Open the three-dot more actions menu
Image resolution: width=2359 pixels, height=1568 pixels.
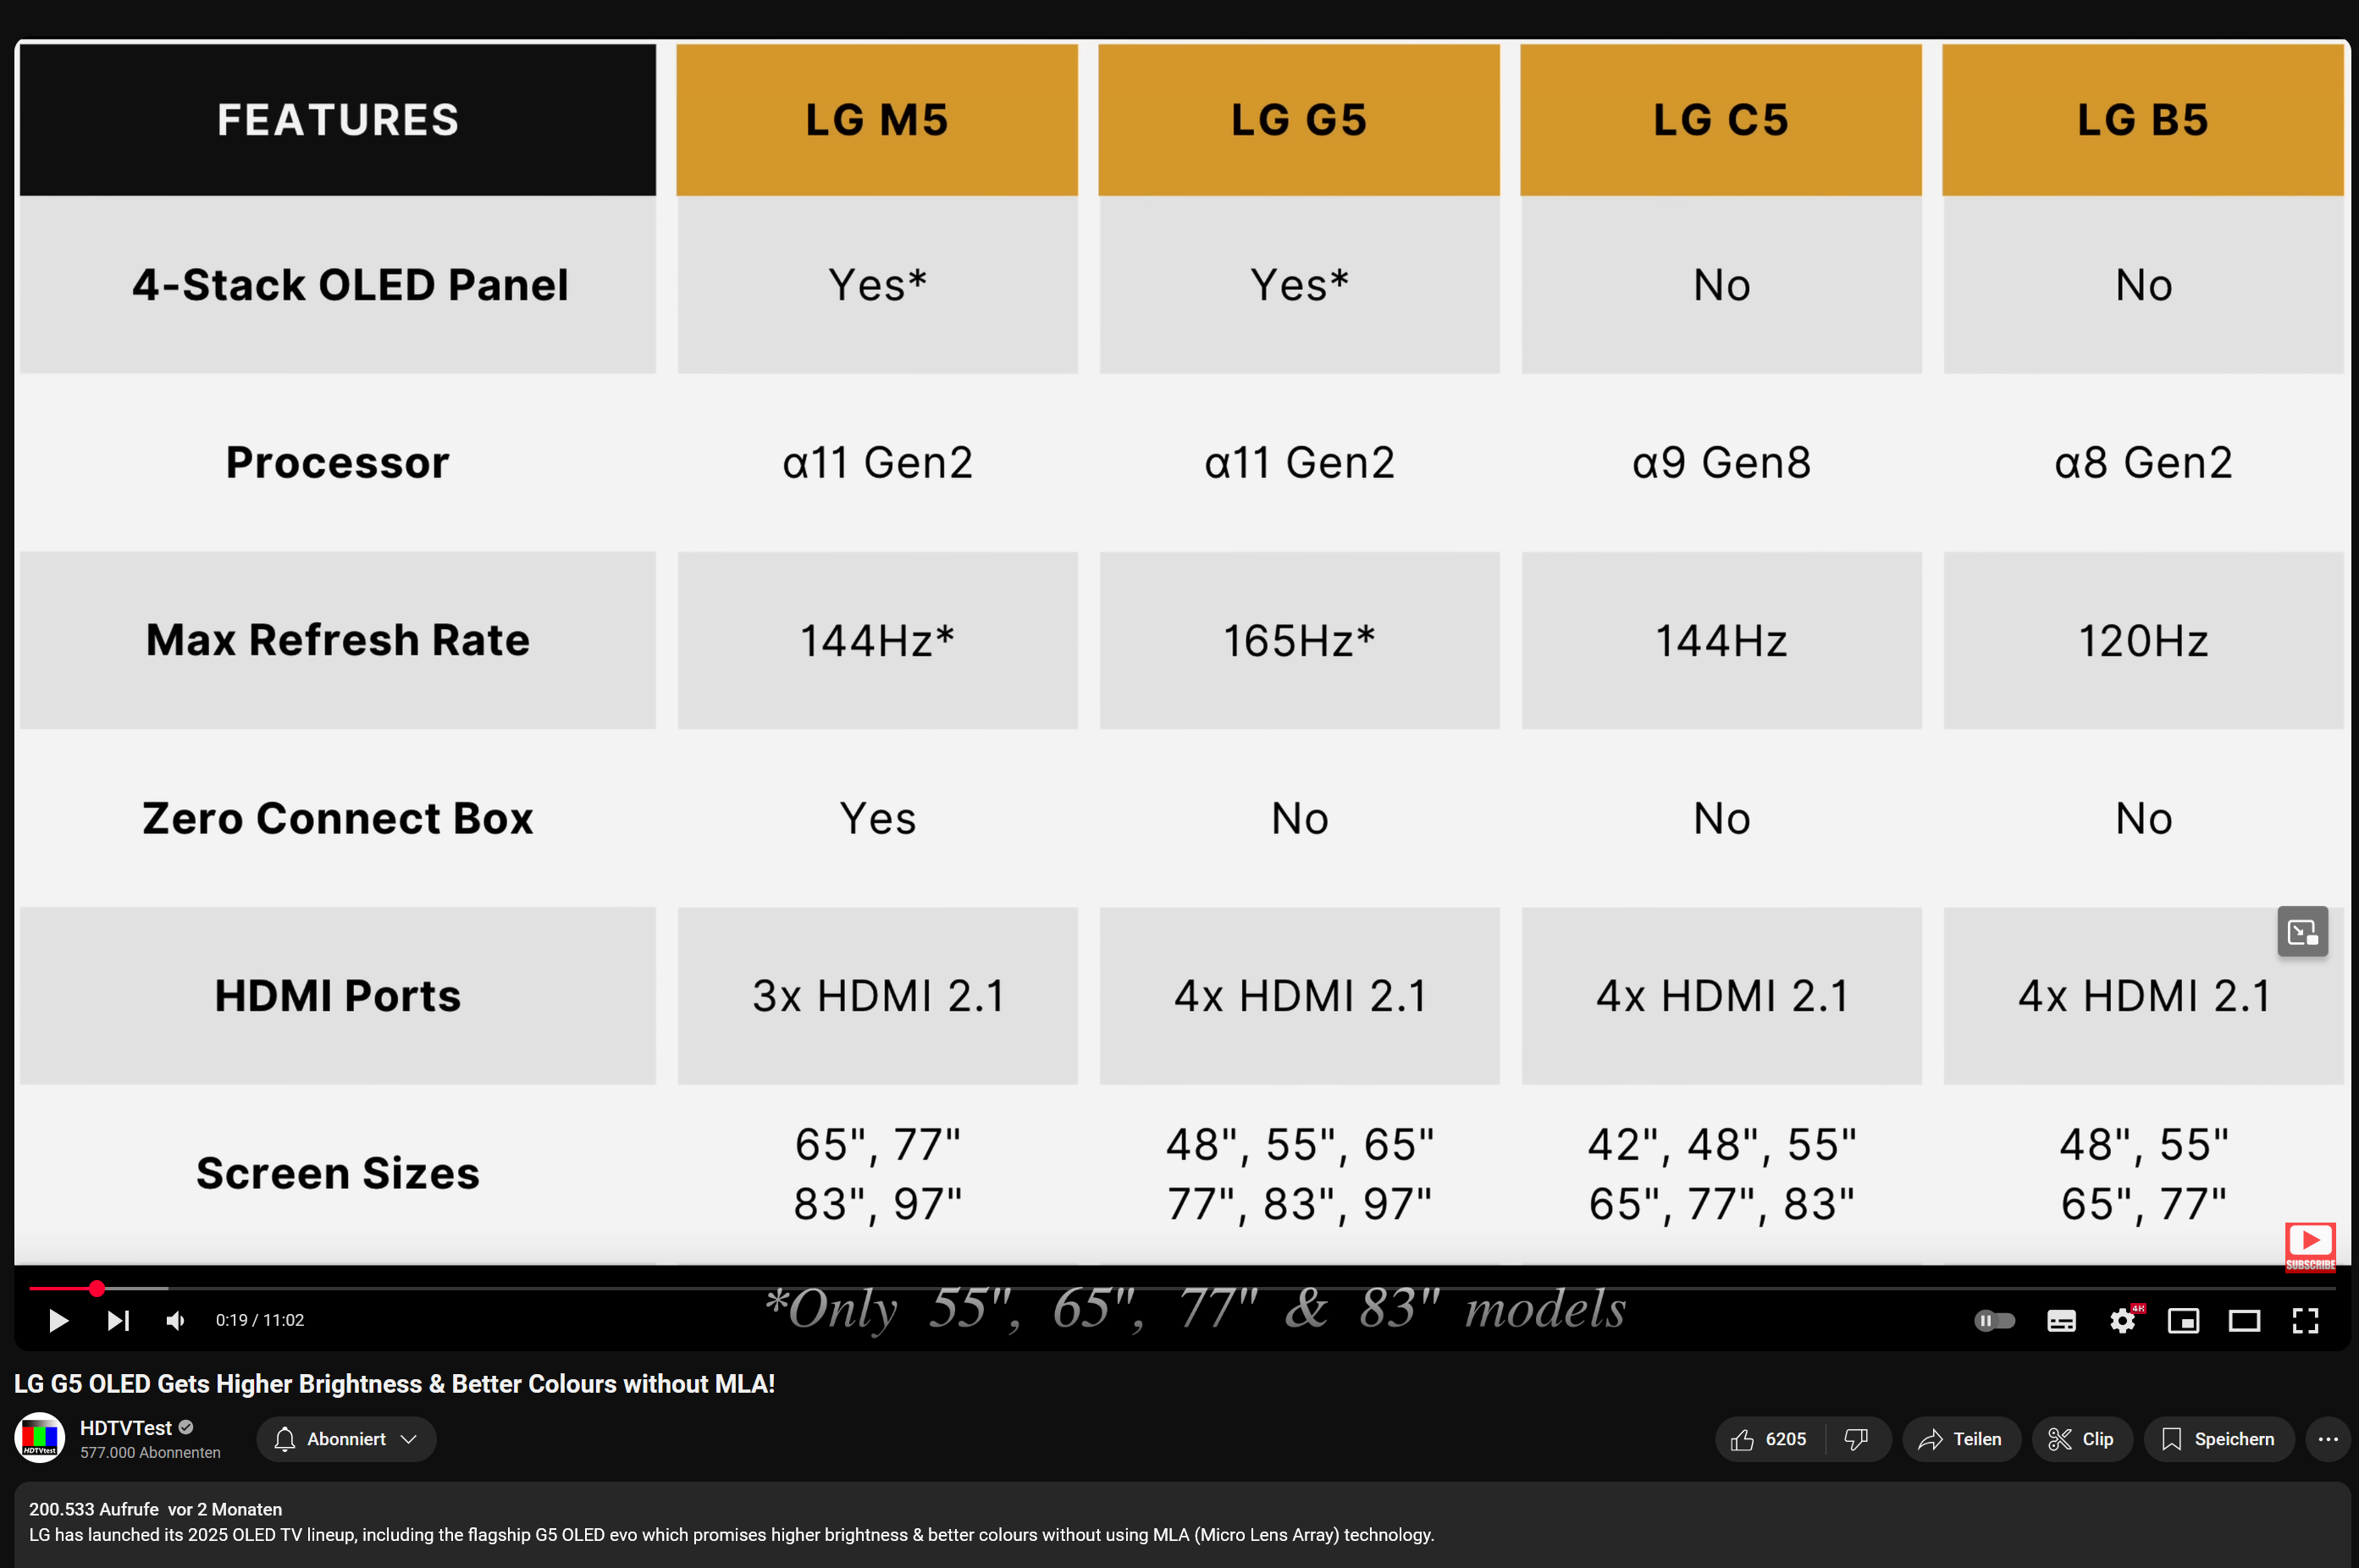[2328, 1439]
